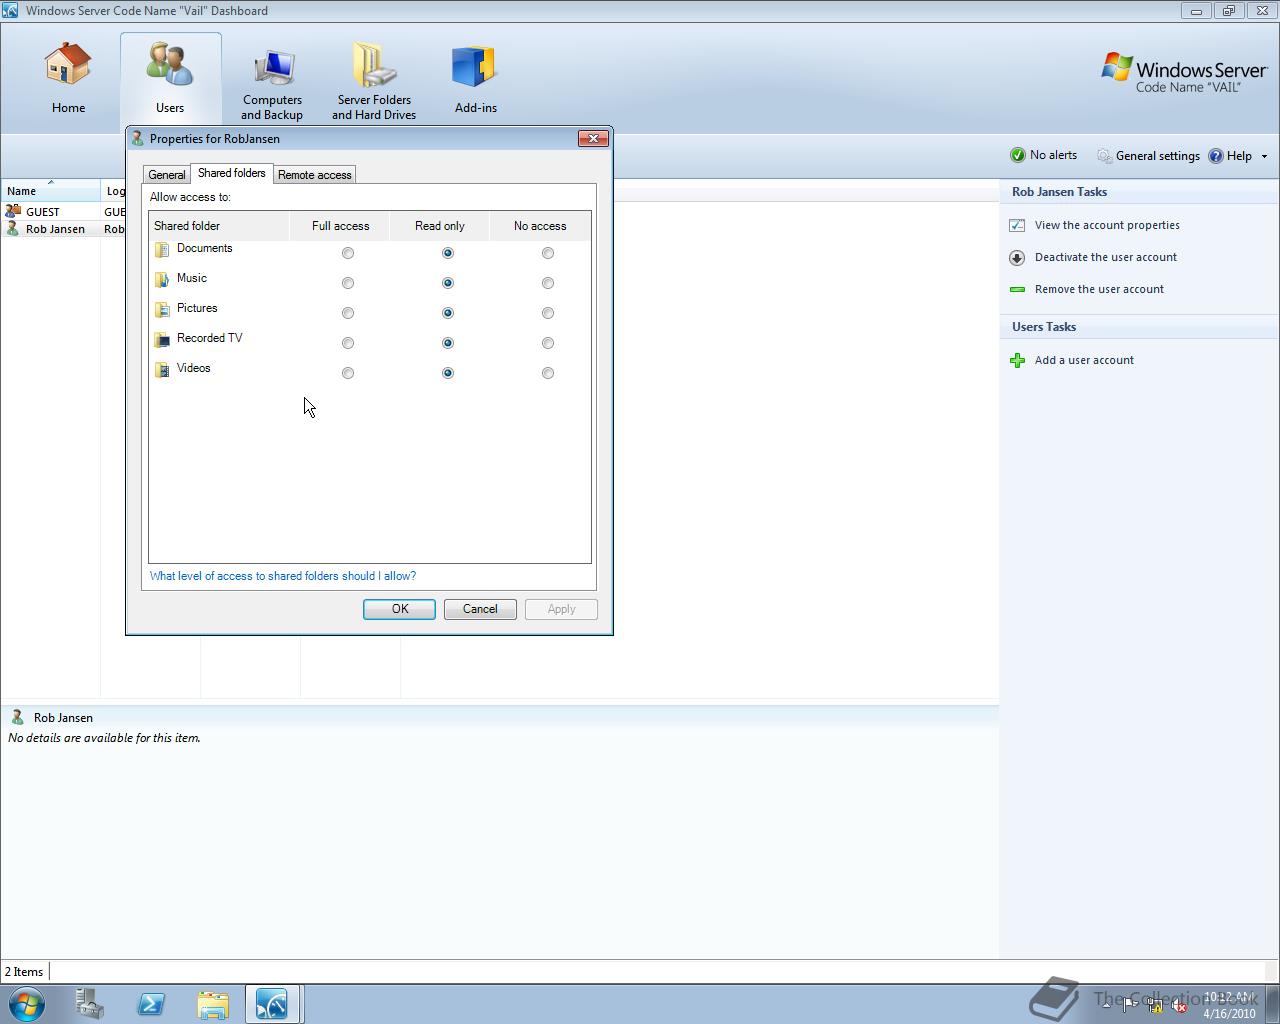The image size is (1280, 1024).
Task: Cancel the properties dialog
Action: pyautogui.click(x=480, y=609)
